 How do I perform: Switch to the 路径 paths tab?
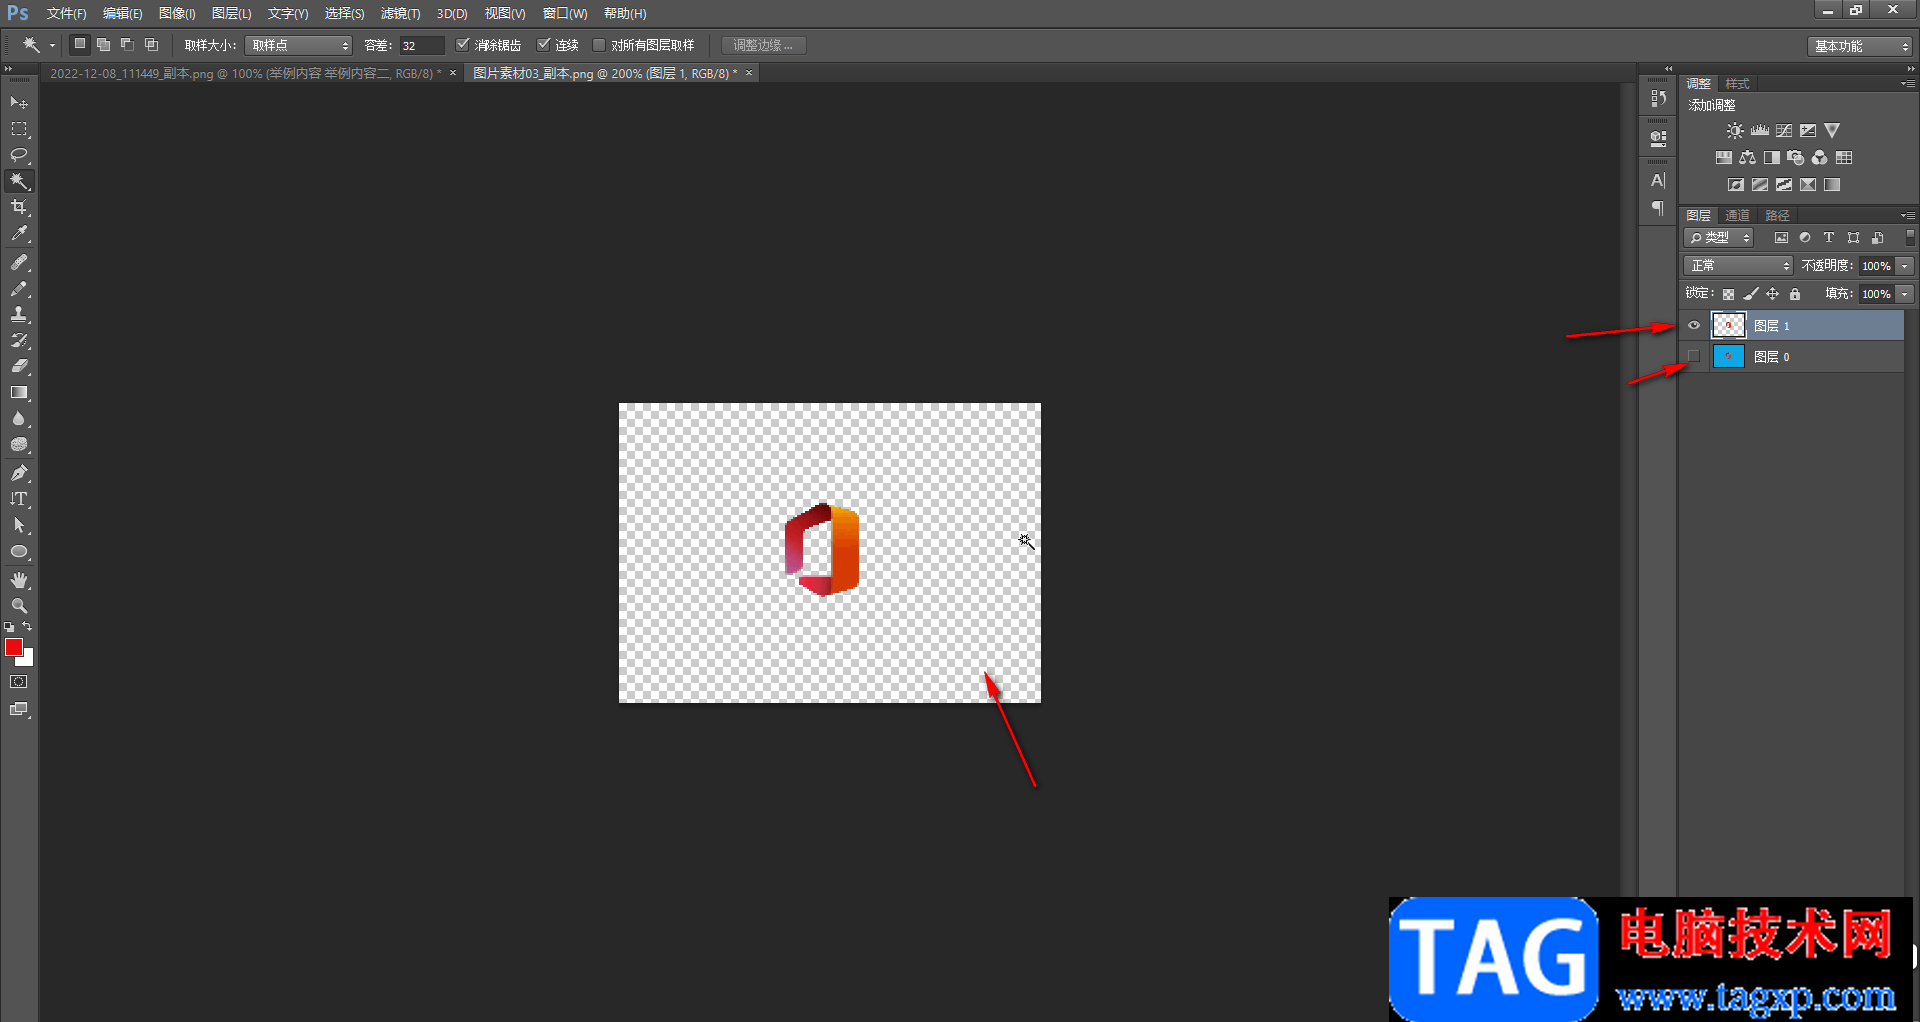coord(1777,215)
